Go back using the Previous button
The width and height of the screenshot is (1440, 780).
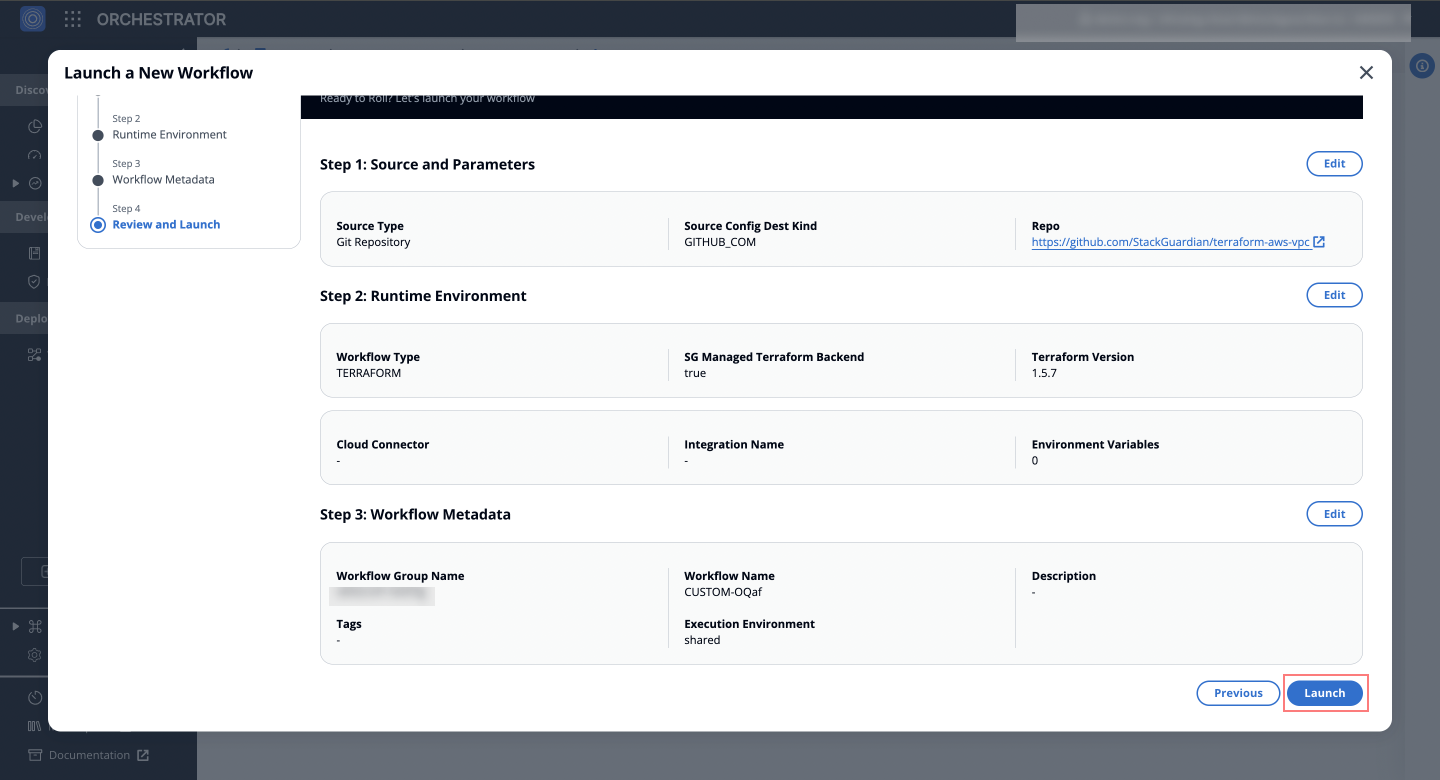[x=1238, y=693]
